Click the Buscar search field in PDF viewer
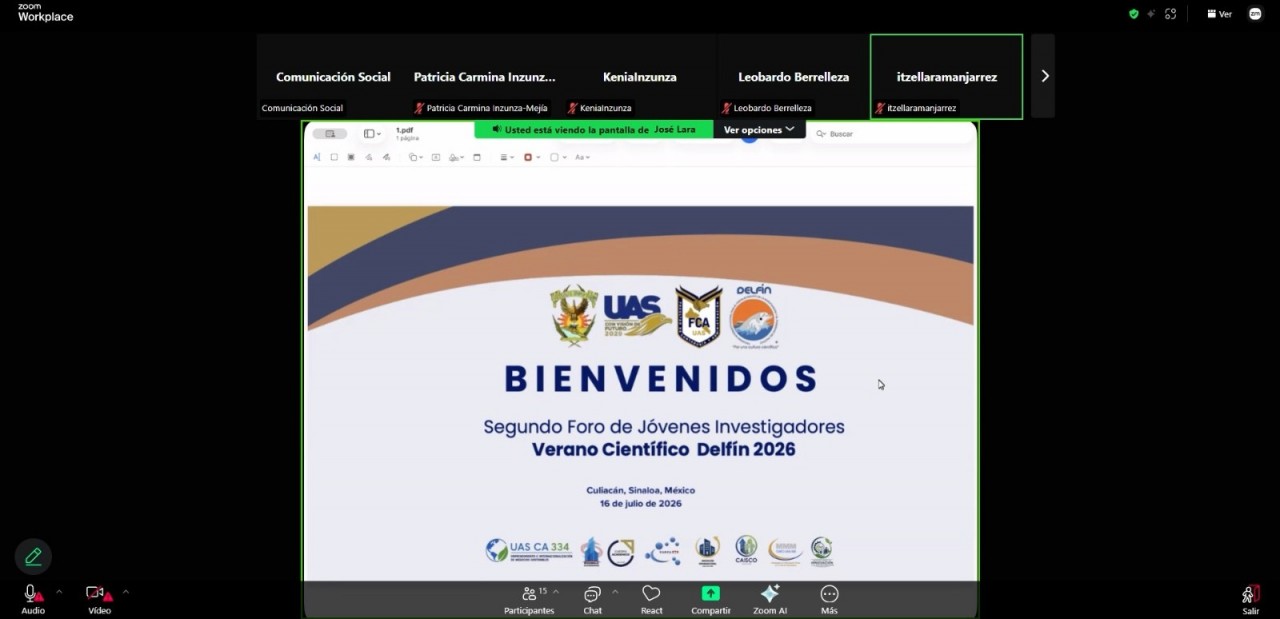Viewport: 1280px width, 619px height. tap(890, 134)
